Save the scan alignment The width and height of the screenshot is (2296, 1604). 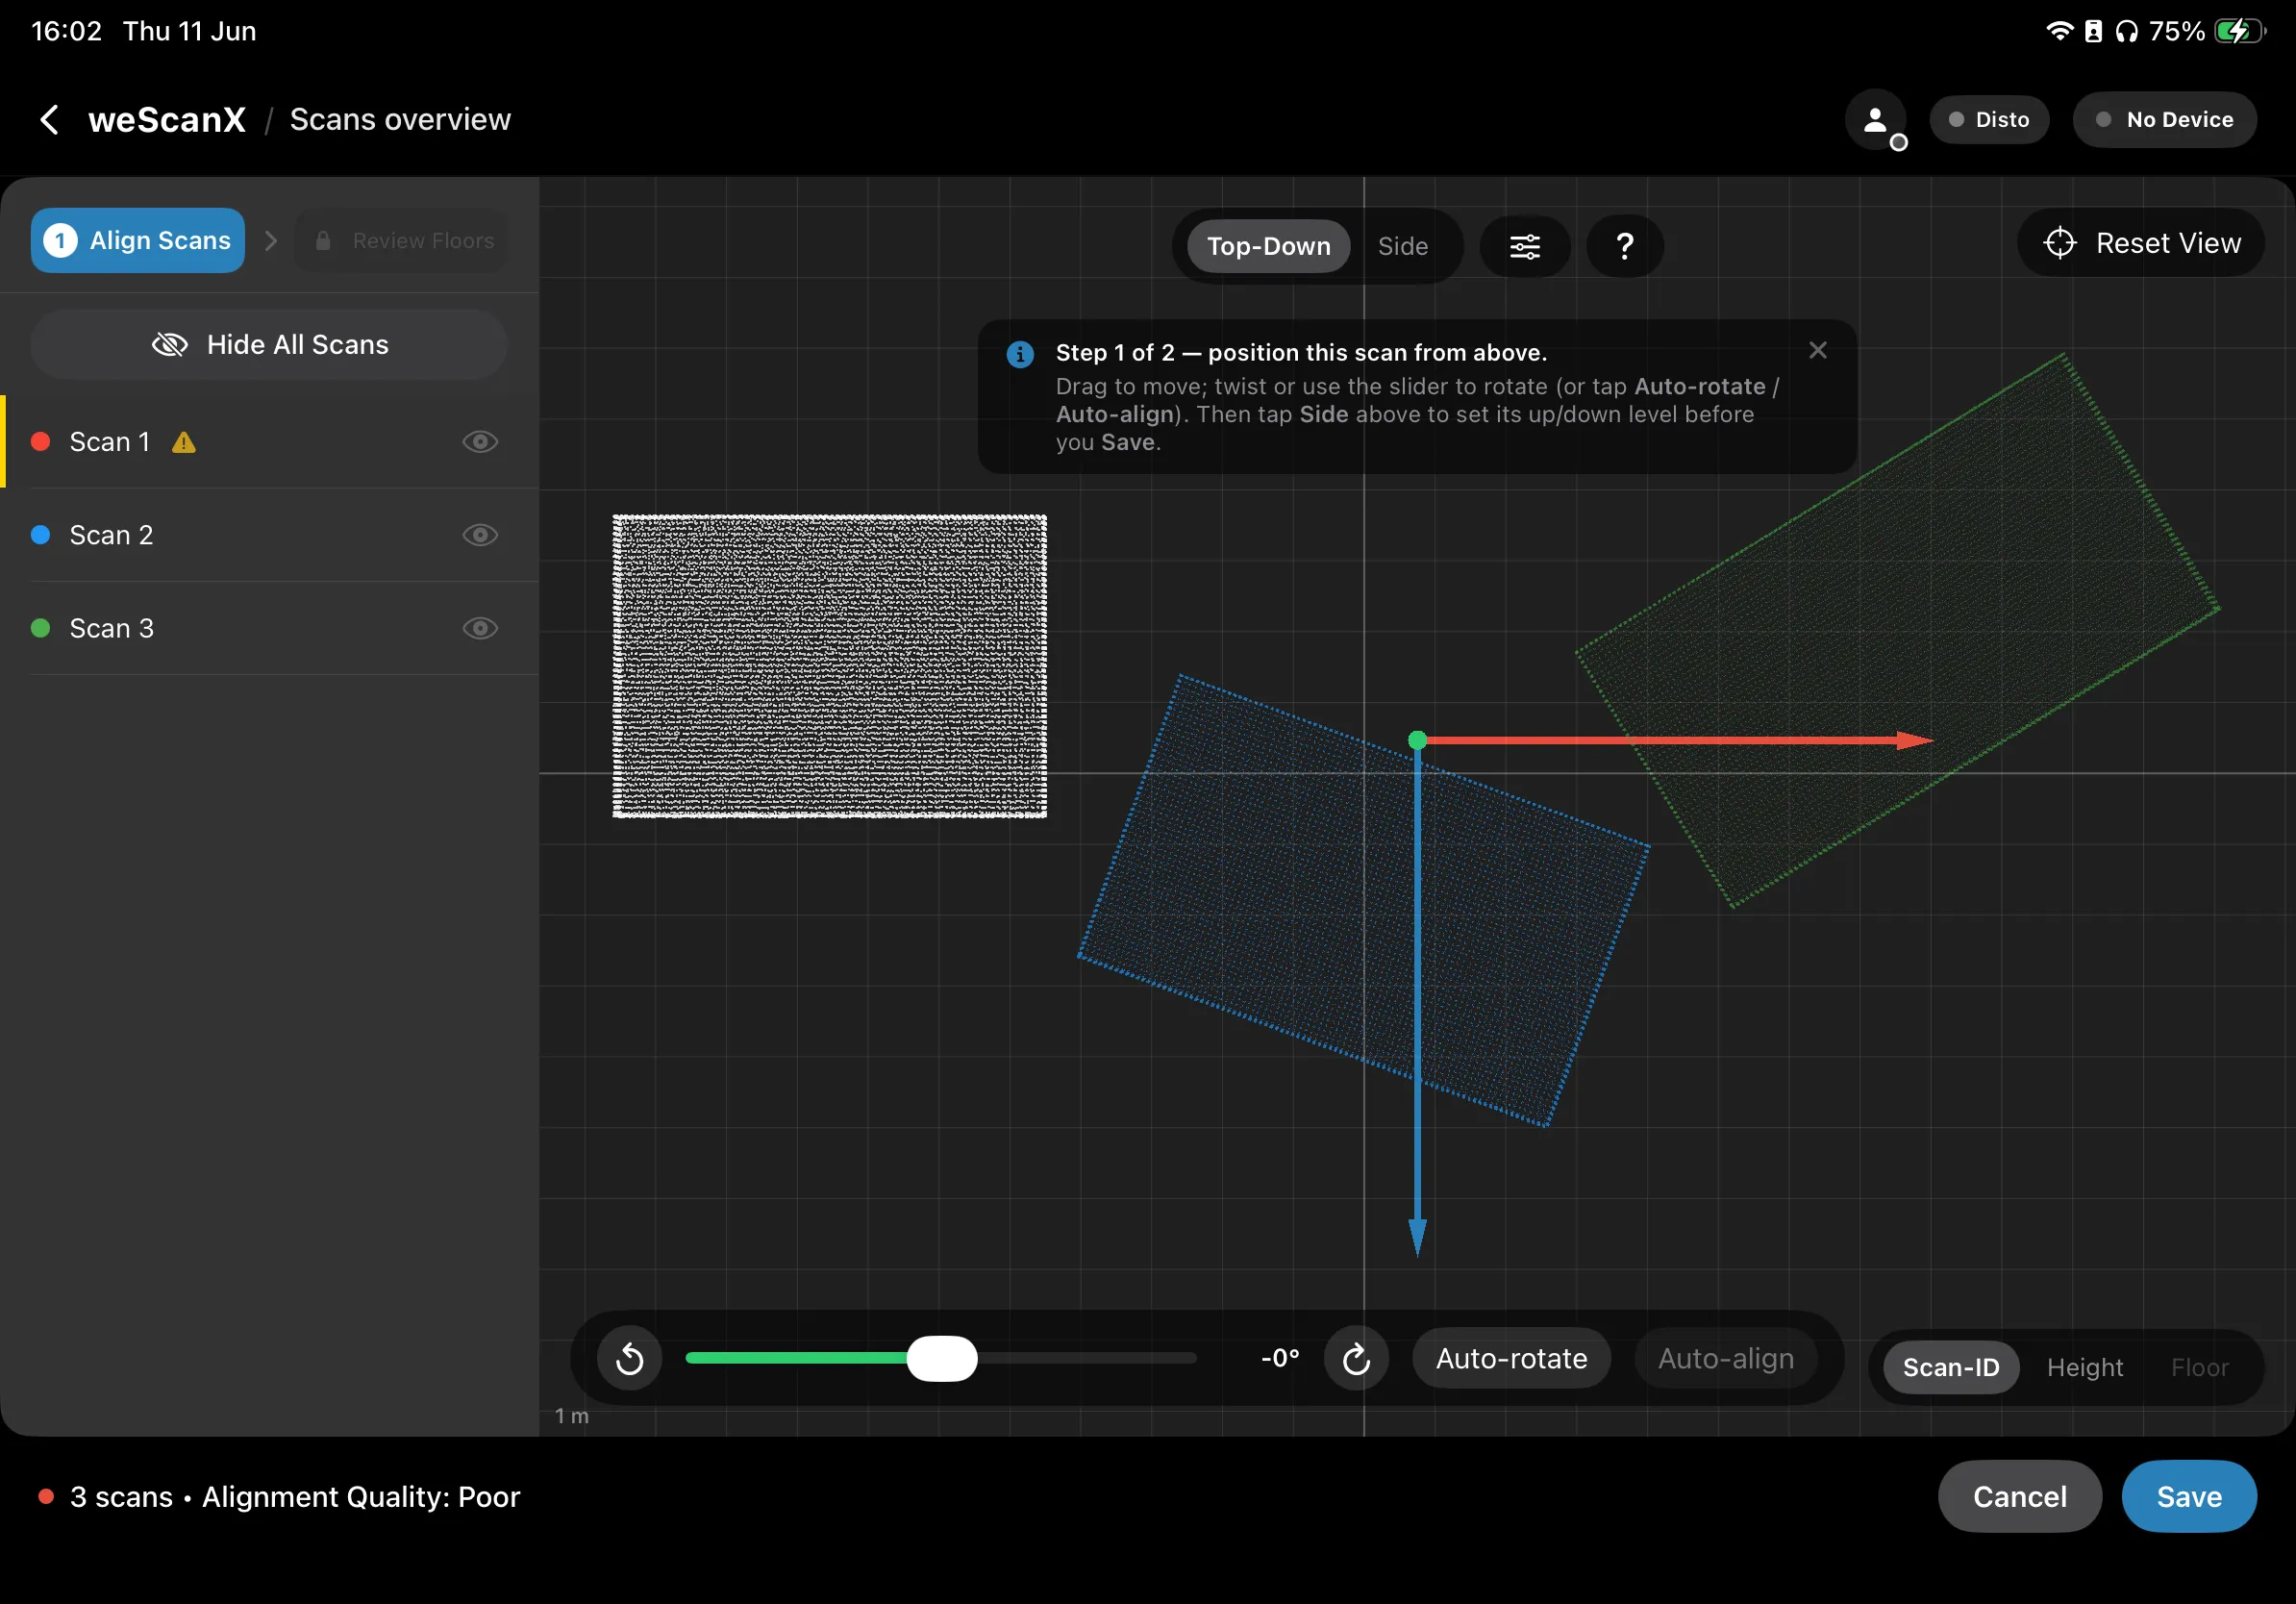click(2189, 1496)
